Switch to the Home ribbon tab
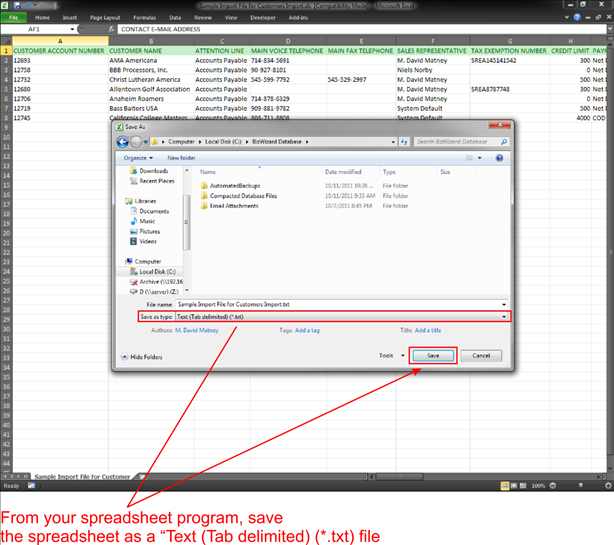This screenshot has height=545, width=614. pos(42,18)
